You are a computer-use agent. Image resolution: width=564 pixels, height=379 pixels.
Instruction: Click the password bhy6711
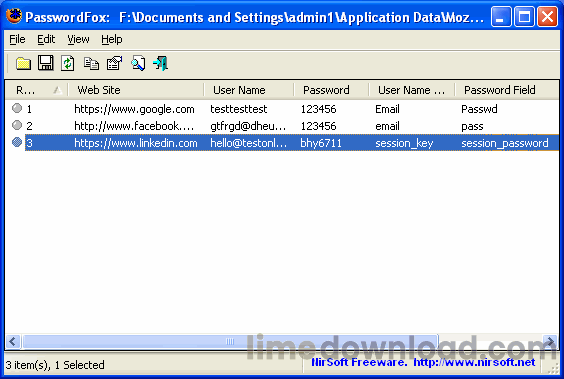click(x=321, y=143)
